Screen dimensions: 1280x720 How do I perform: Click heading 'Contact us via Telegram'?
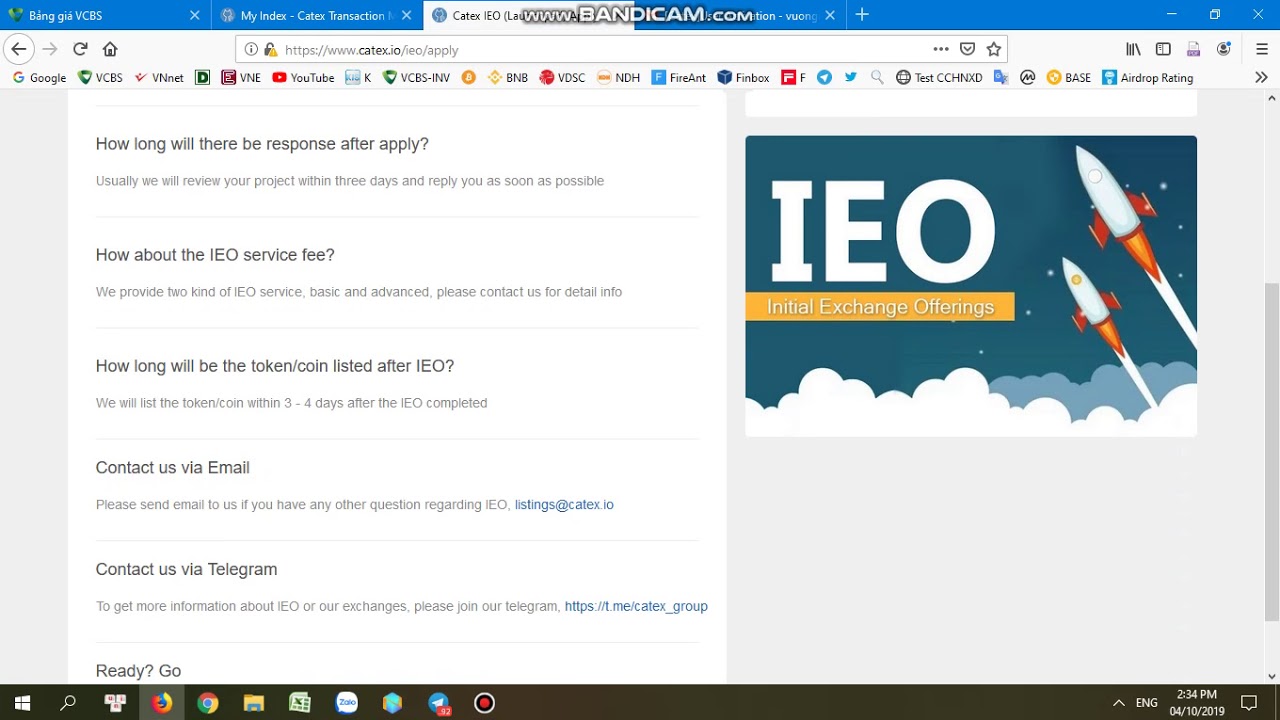tap(186, 569)
